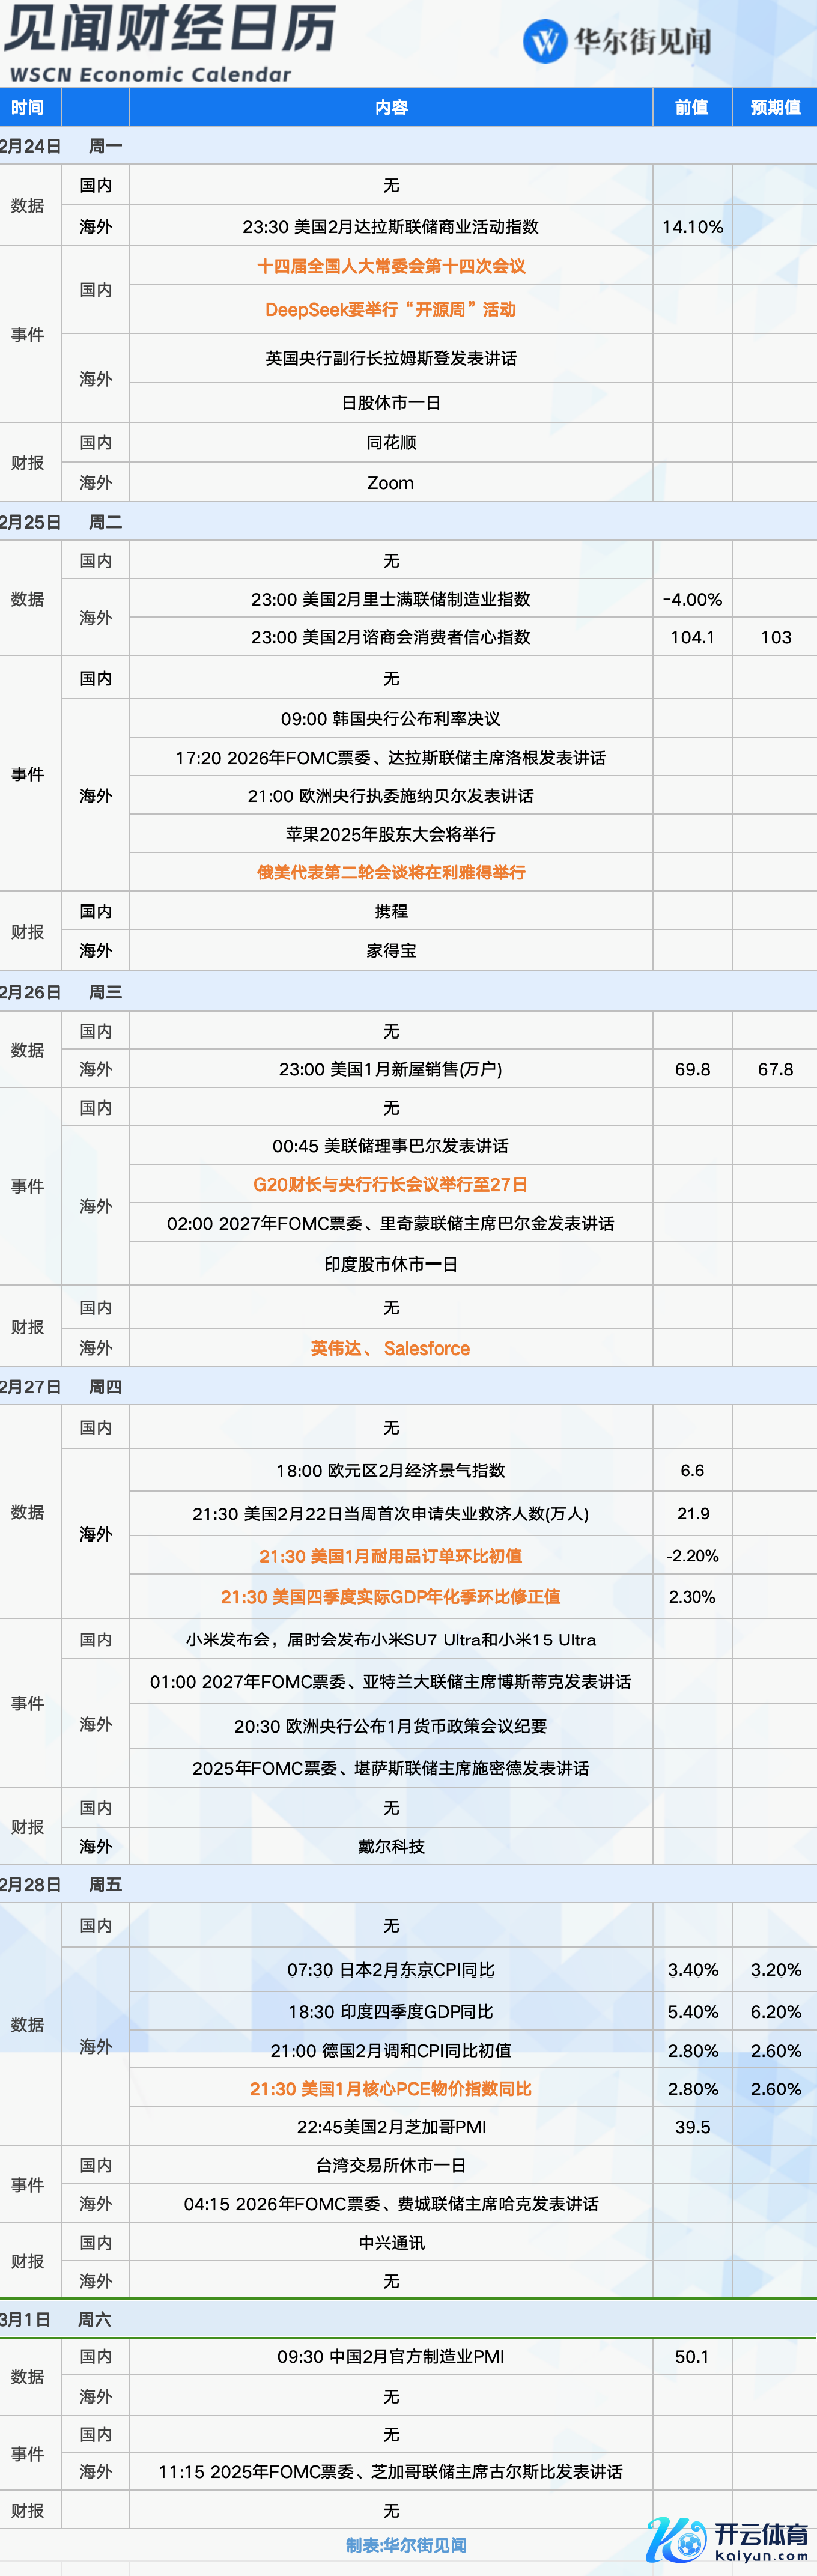Click G20财长与央行行长会议 highlighted entry
The height and width of the screenshot is (2576, 817).
click(390, 1185)
